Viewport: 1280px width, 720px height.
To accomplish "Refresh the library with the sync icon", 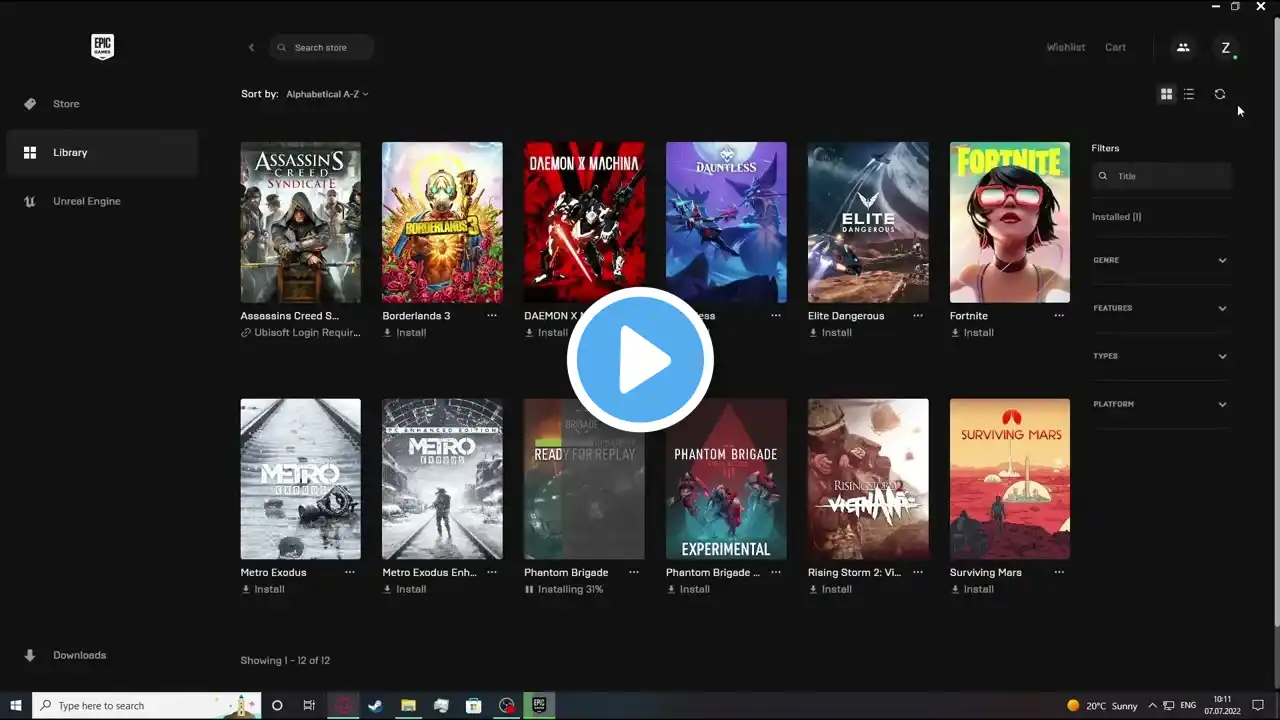I will tap(1220, 94).
